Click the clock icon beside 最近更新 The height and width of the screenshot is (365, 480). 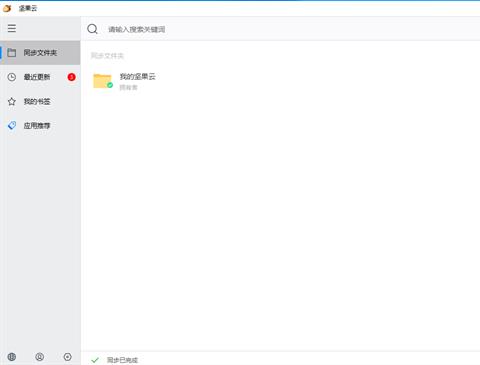pyautogui.click(x=12, y=77)
